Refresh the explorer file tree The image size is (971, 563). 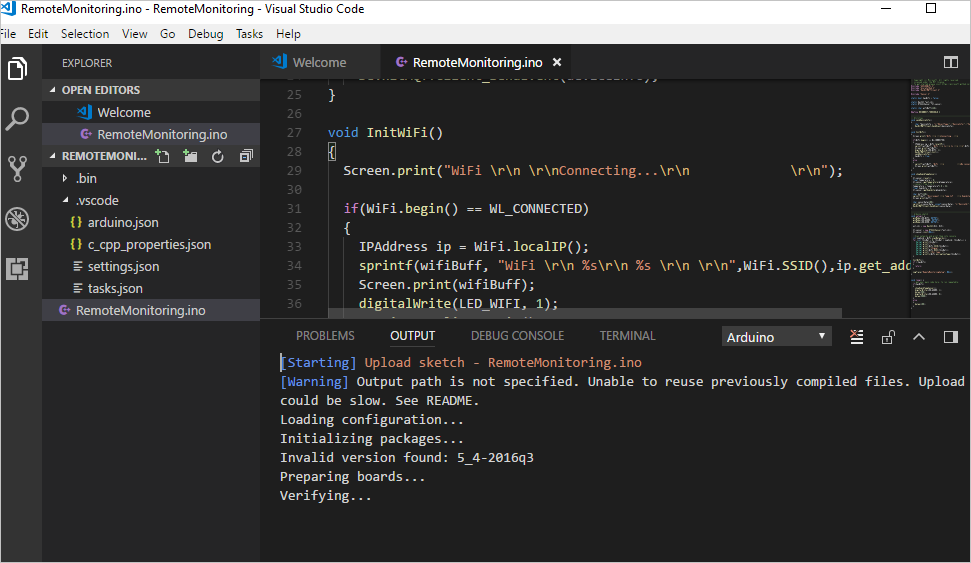pos(217,156)
